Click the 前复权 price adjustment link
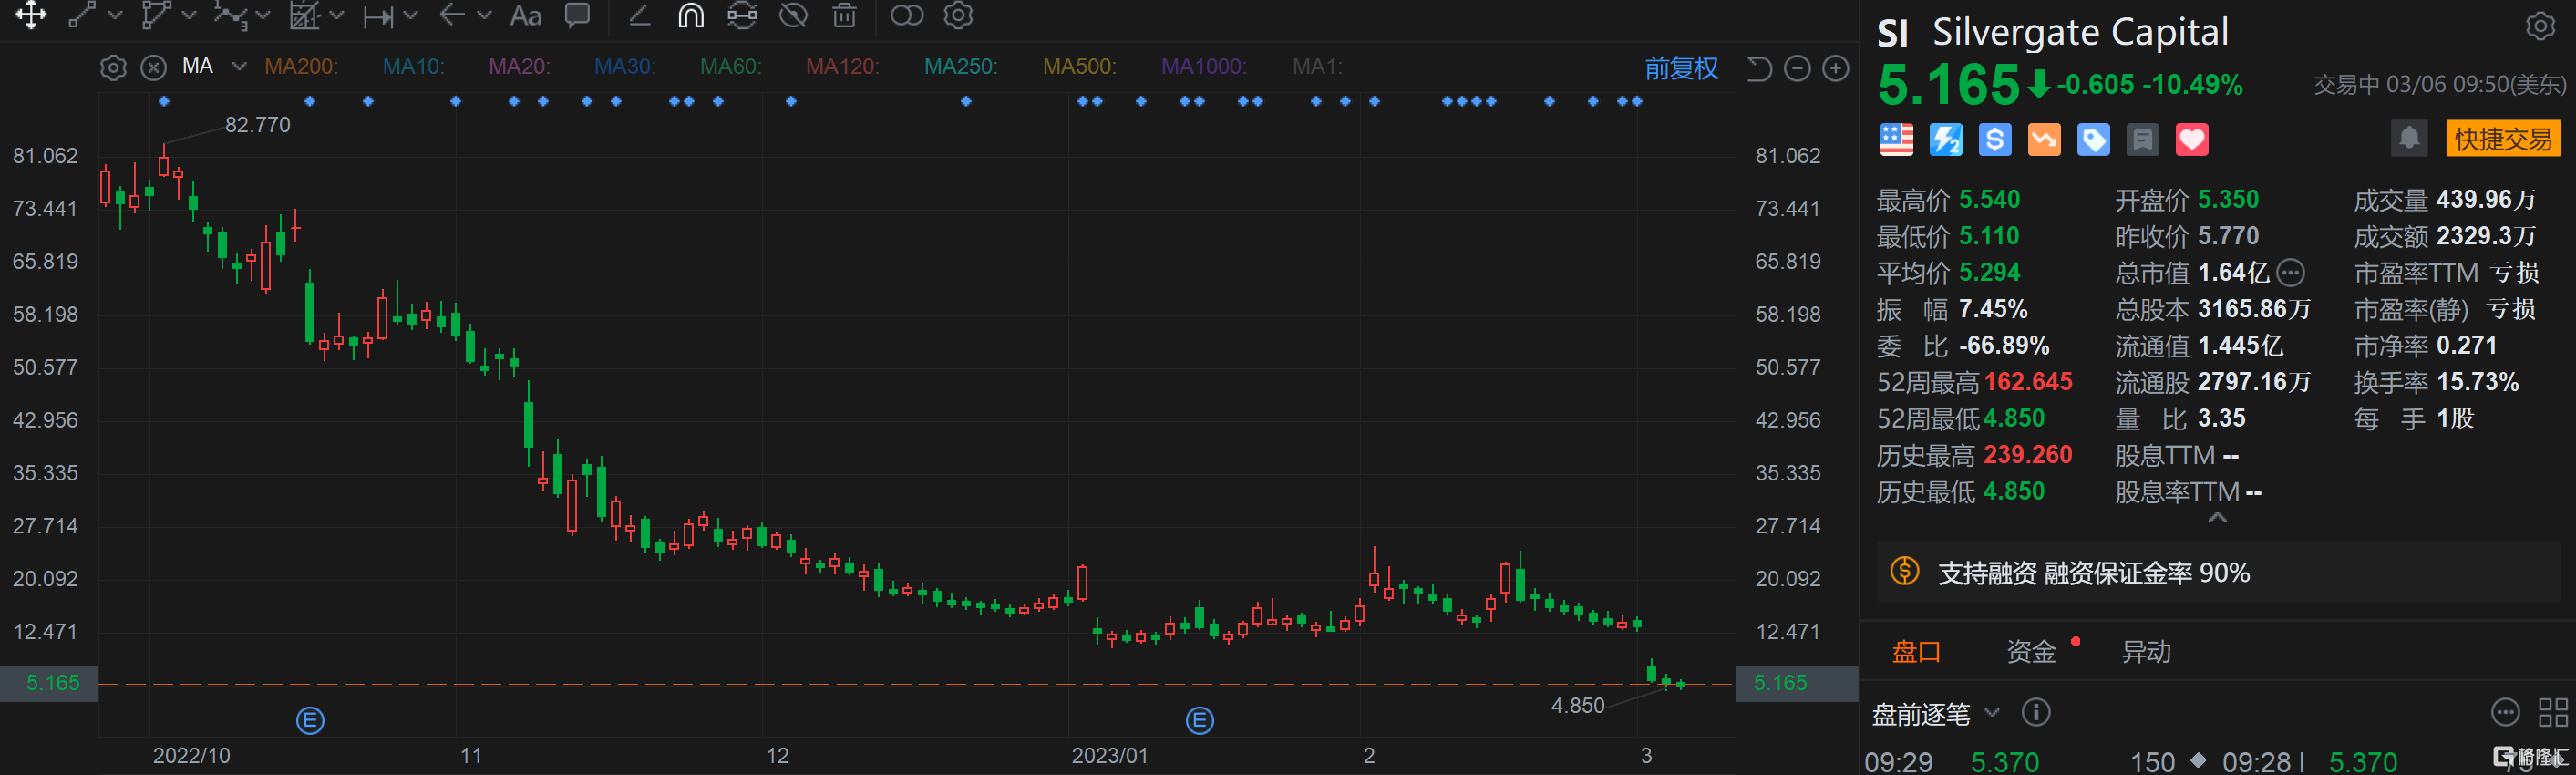This screenshot has height=775, width=2576. [x=1681, y=68]
